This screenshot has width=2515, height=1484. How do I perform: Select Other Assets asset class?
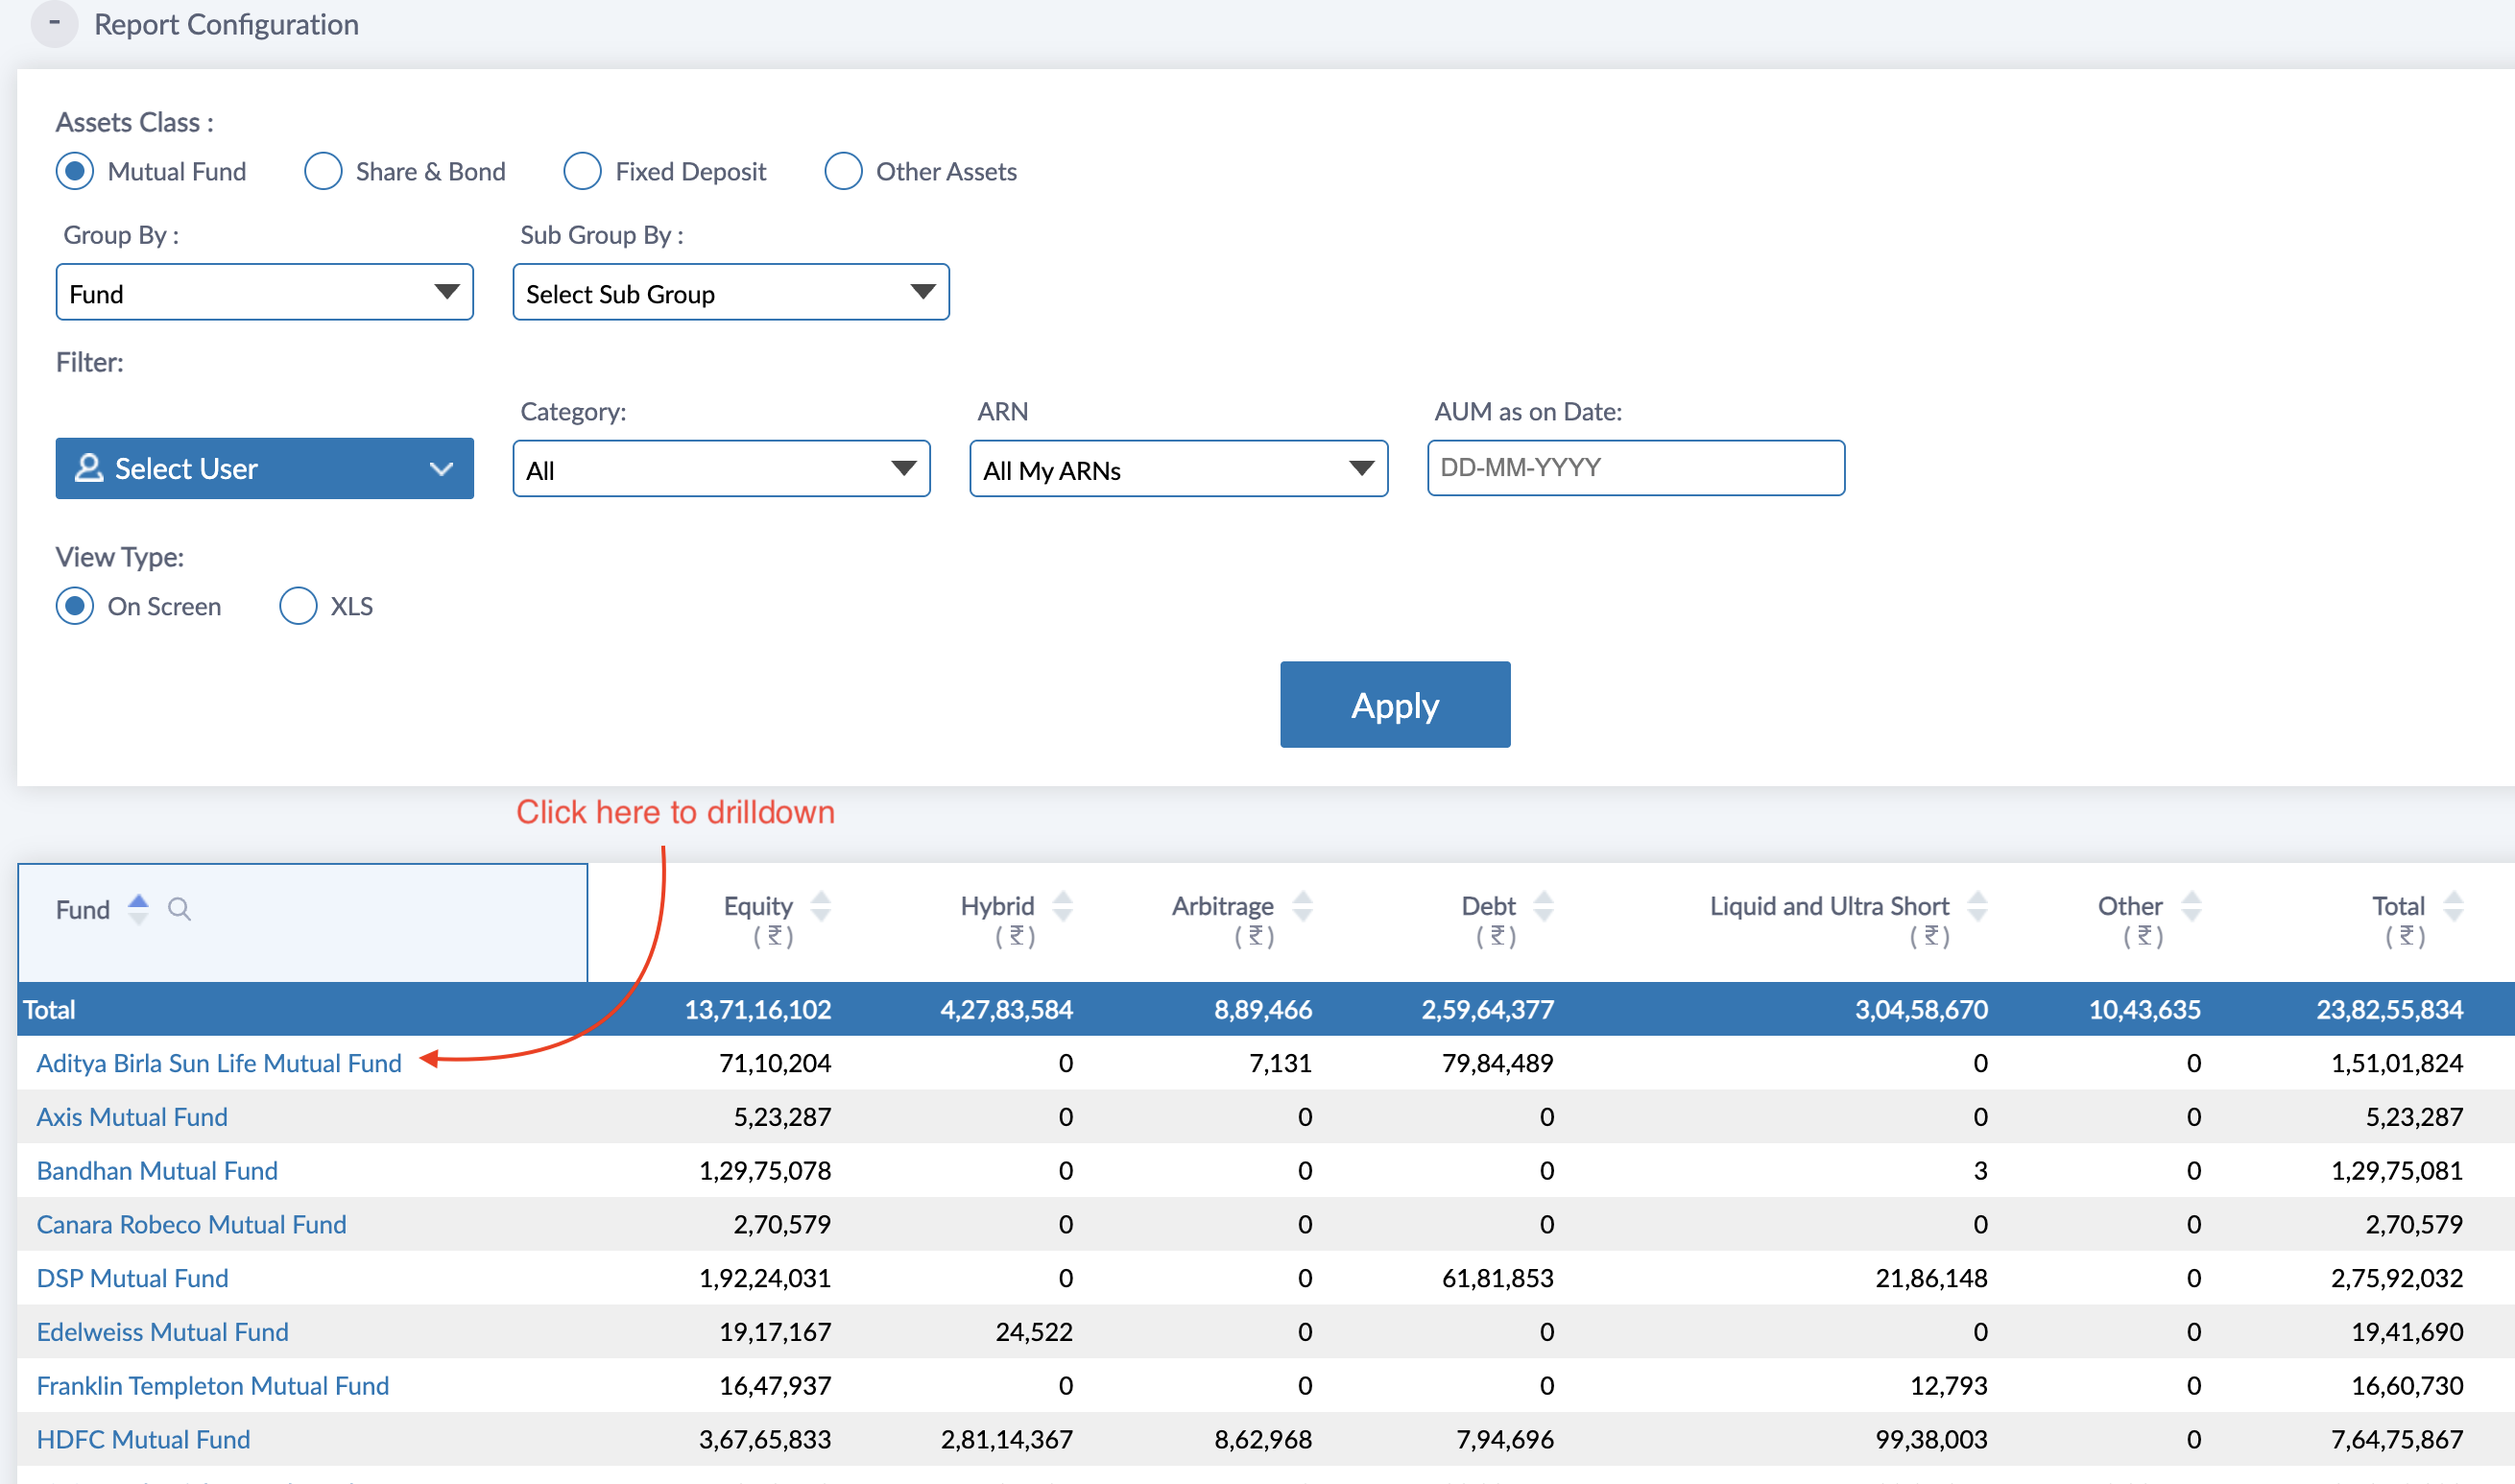843,171
